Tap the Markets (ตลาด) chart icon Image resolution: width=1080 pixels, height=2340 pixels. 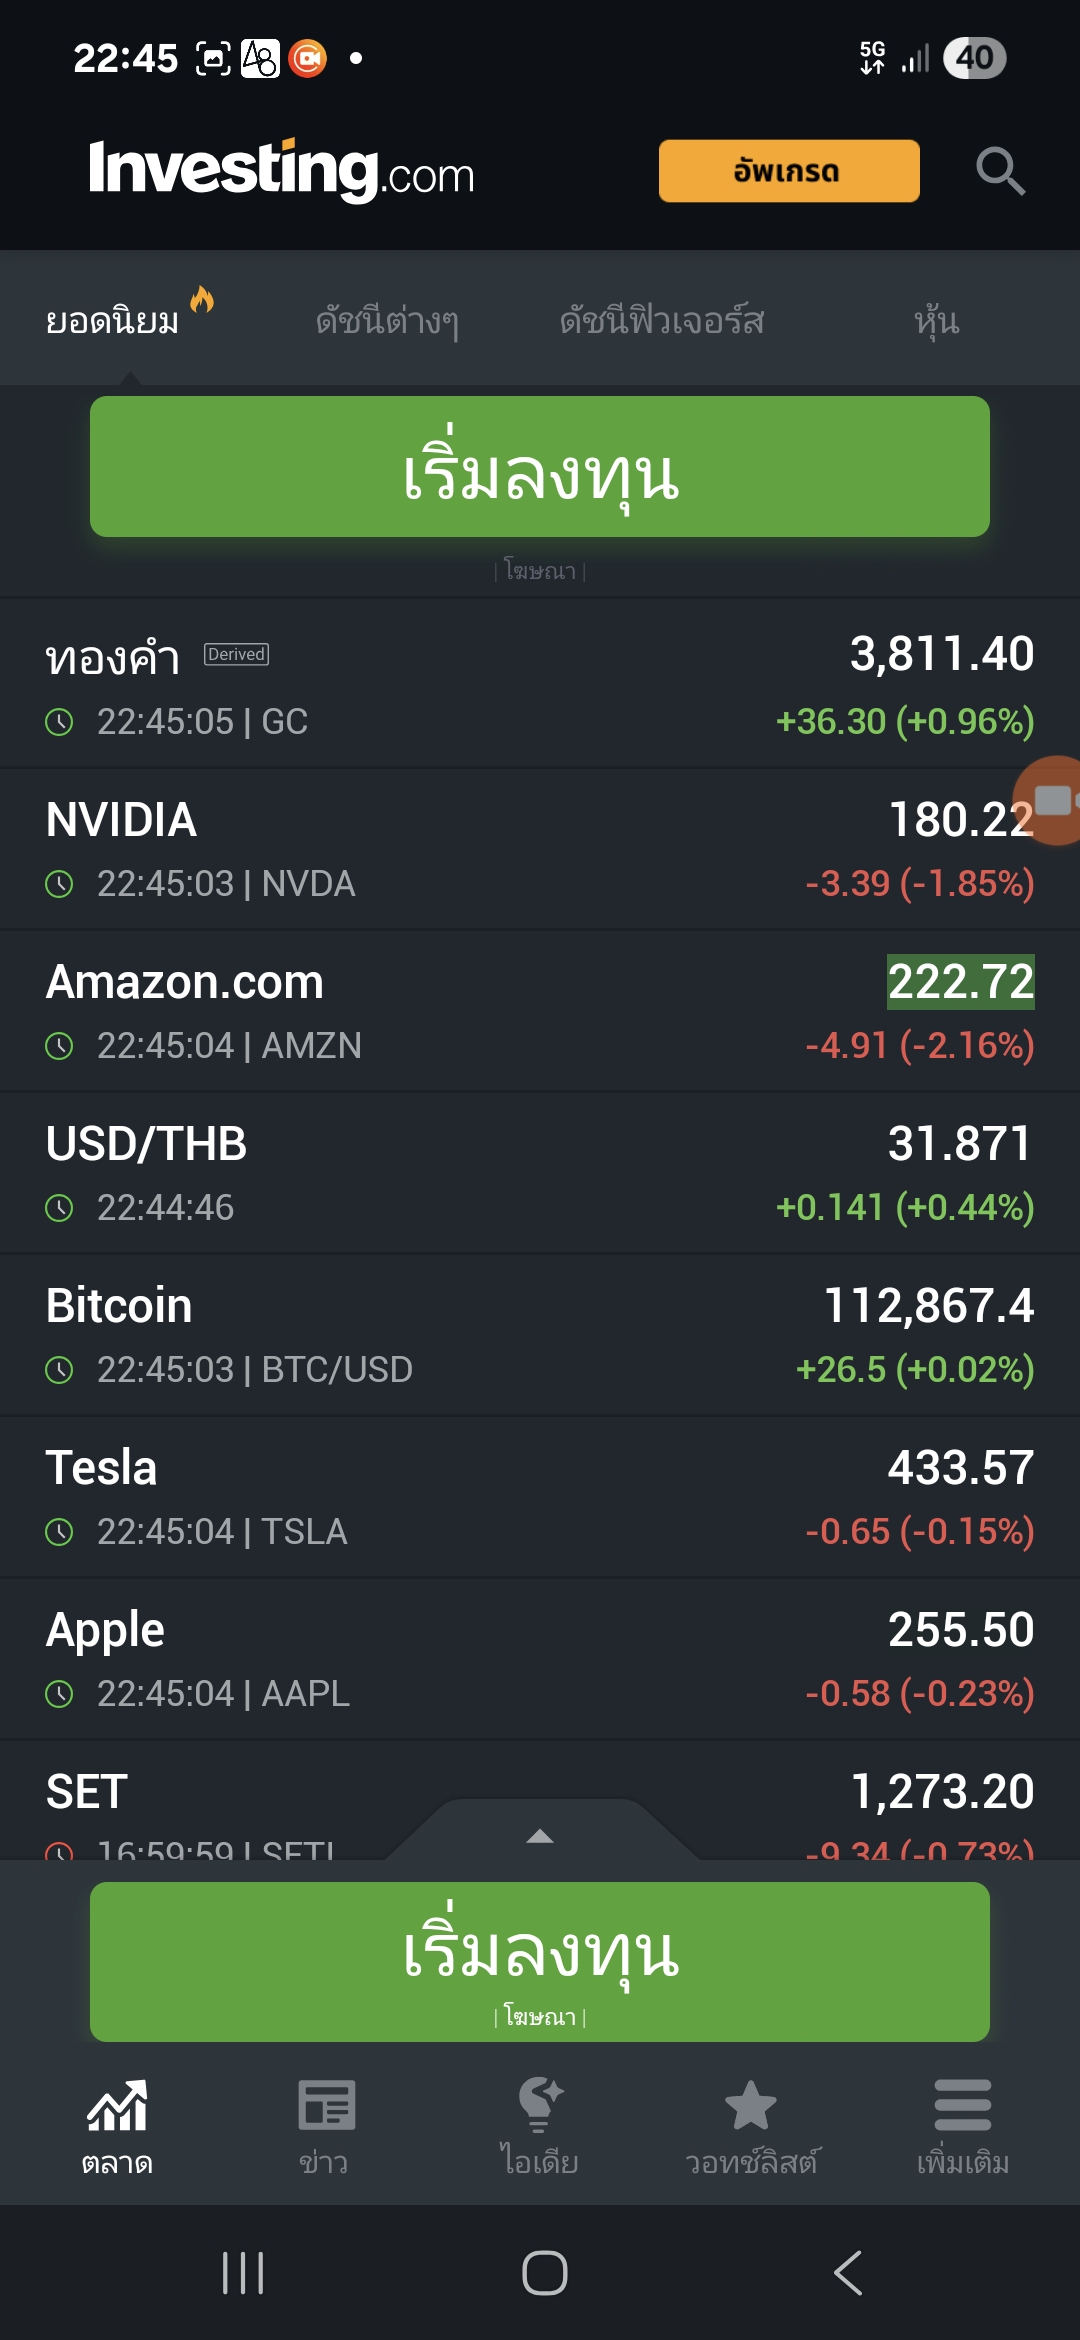click(117, 2105)
